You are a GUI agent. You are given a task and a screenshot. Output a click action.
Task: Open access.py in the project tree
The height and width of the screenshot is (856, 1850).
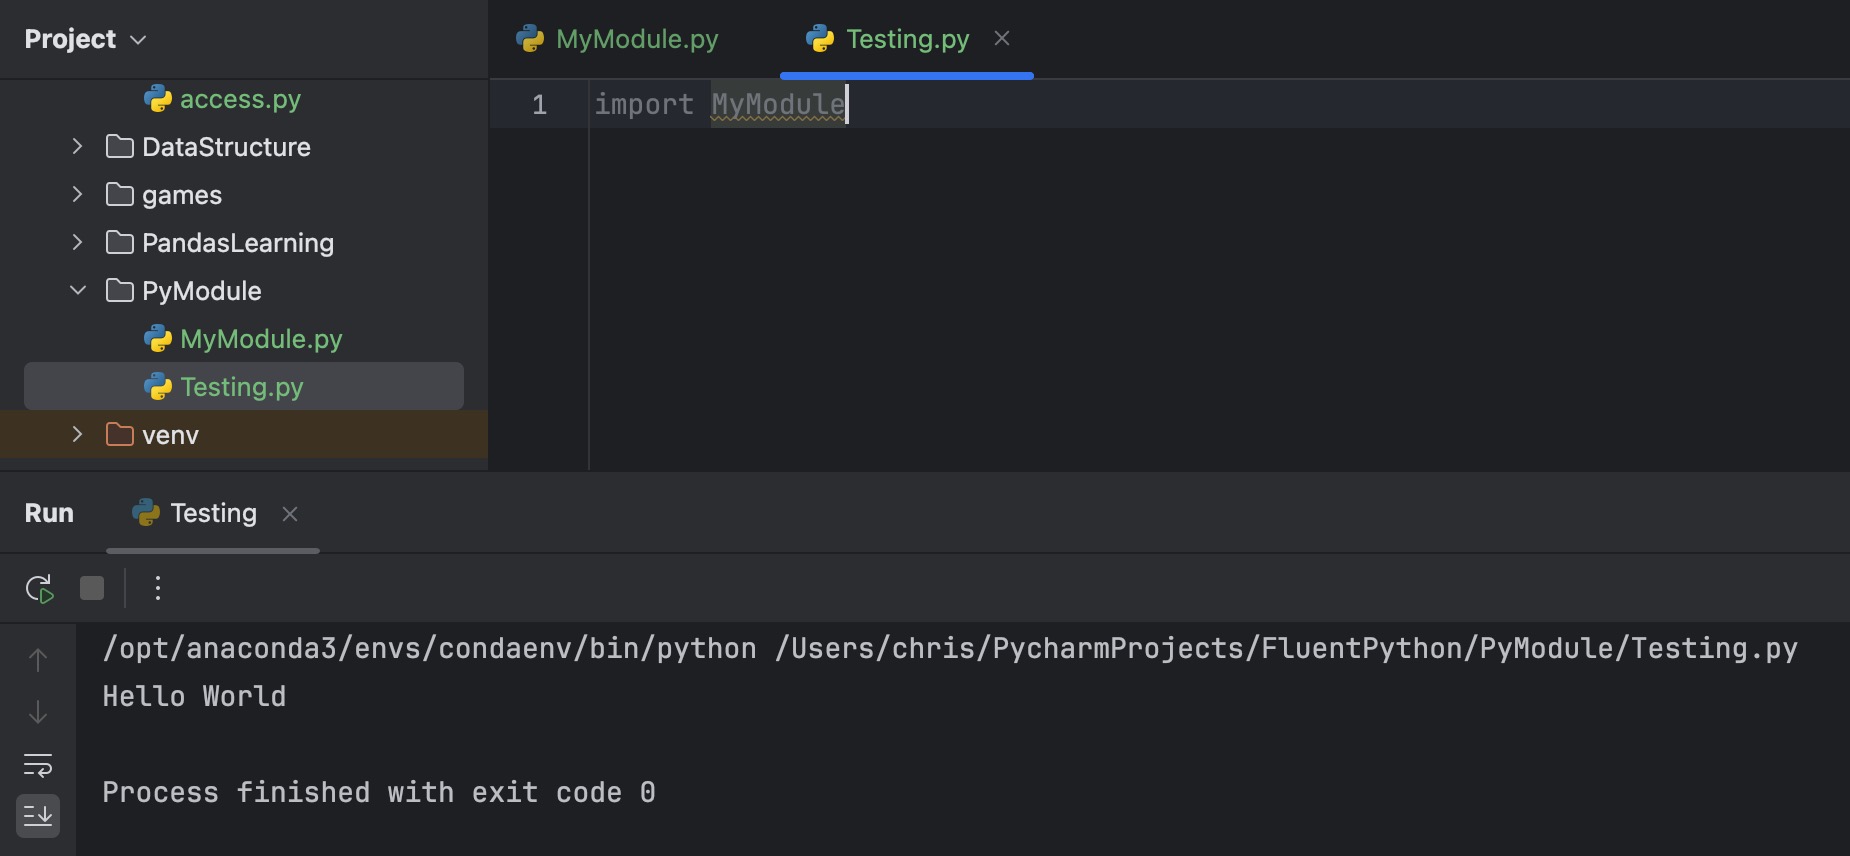tap(240, 99)
